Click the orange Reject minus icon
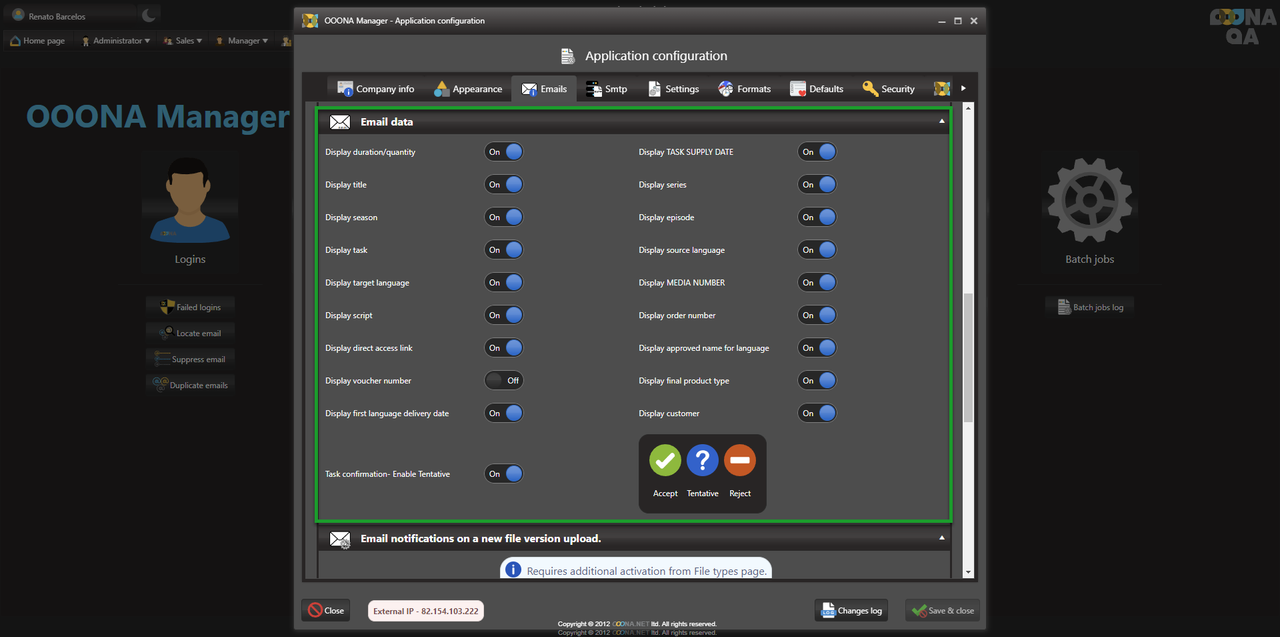 (740, 461)
